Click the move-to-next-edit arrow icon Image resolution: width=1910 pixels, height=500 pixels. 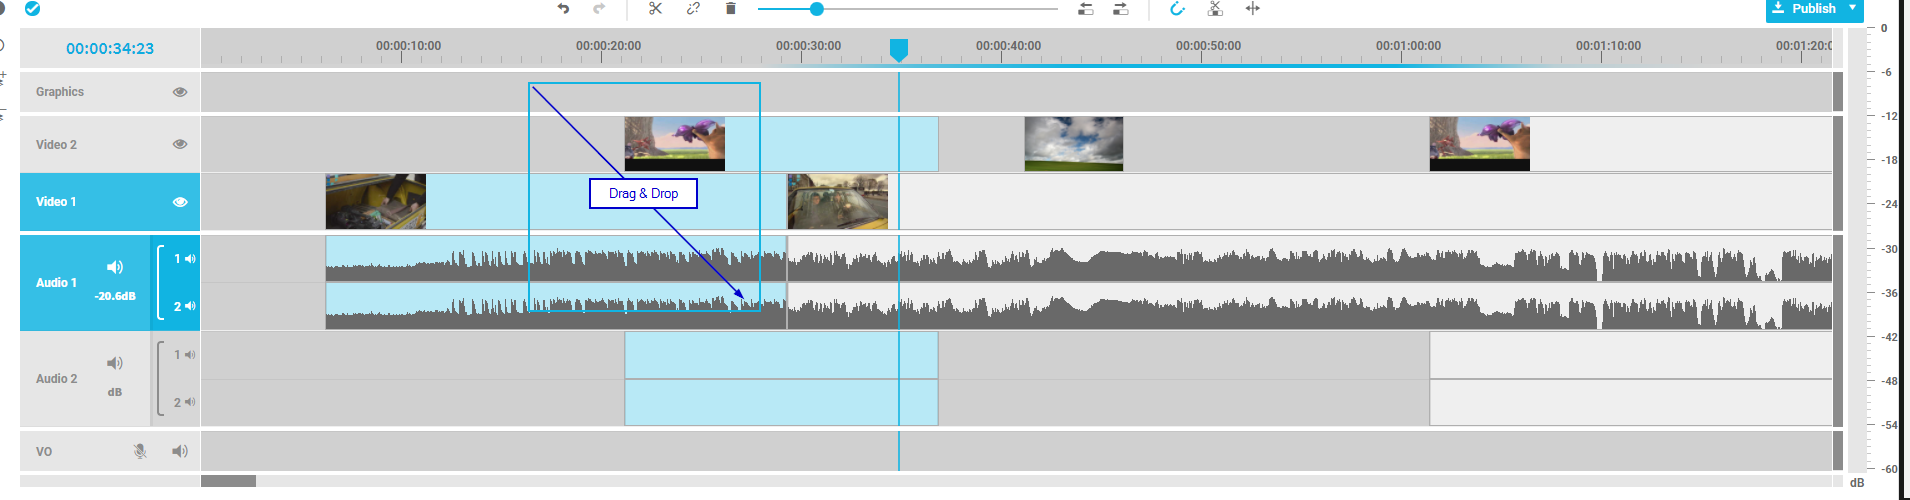[x=1120, y=9]
